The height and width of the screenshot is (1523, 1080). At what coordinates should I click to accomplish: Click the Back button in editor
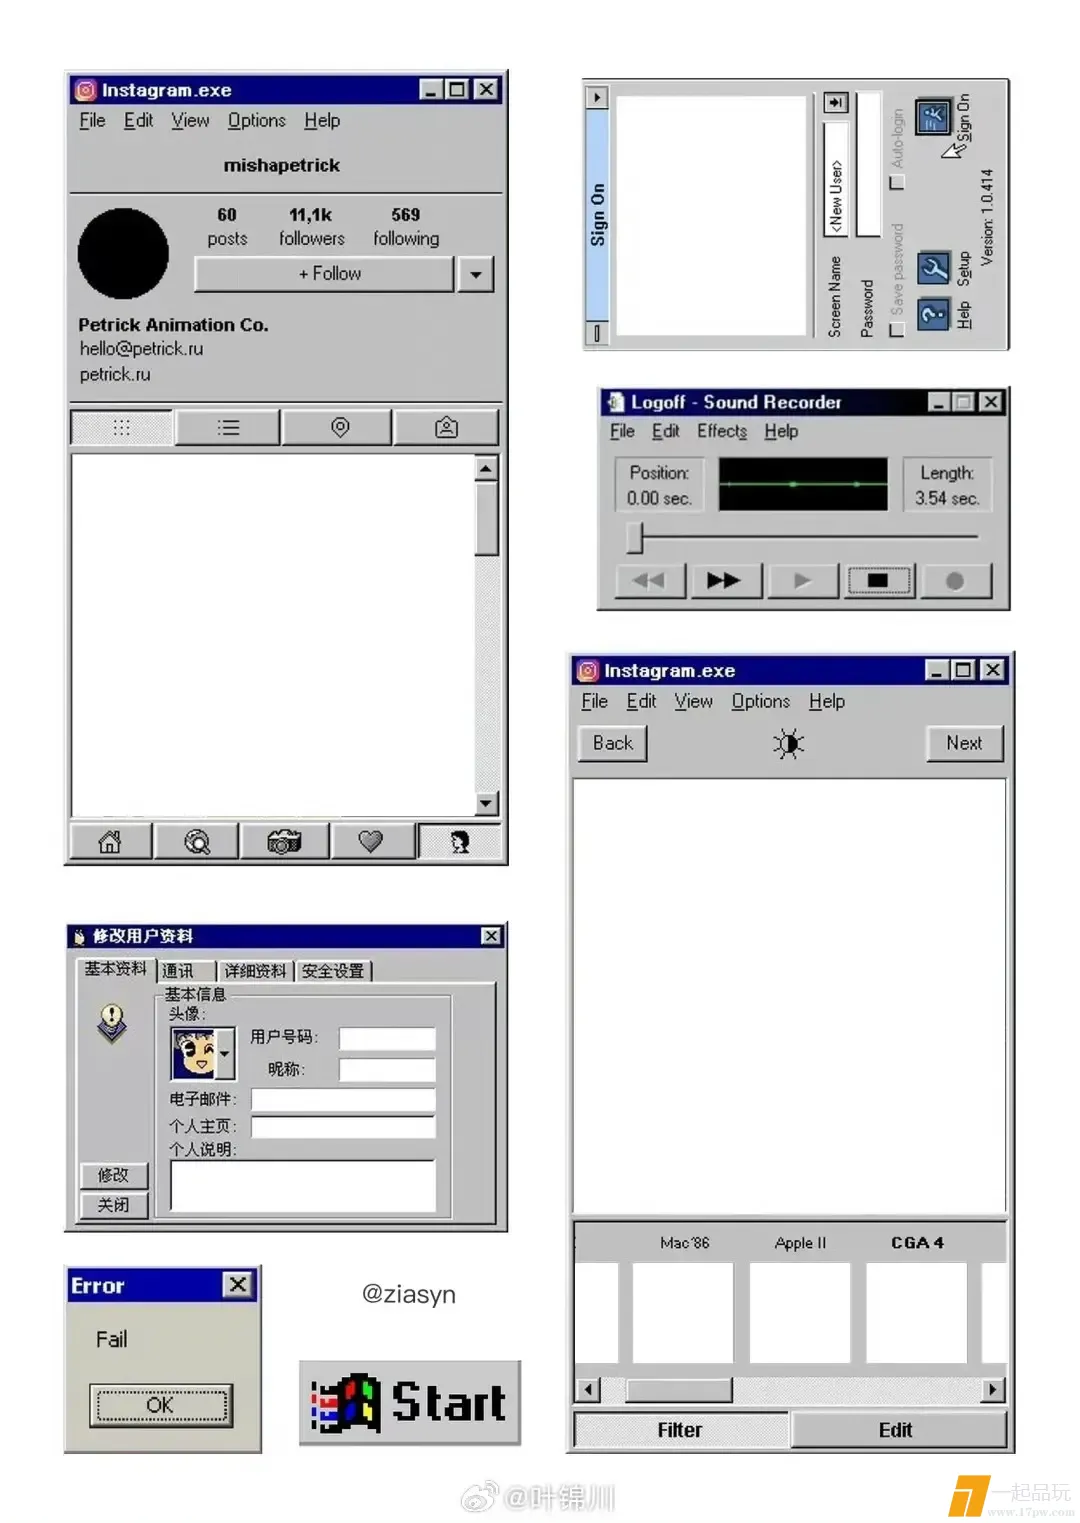click(613, 743)
